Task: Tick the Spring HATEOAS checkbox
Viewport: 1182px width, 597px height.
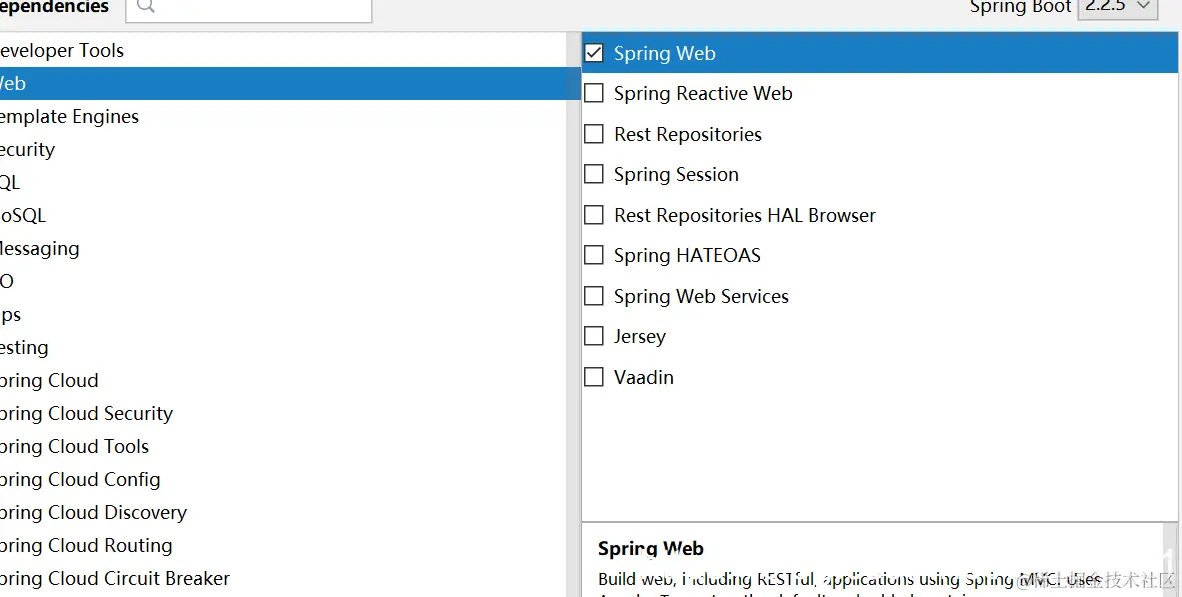Action: click(594, 255)
